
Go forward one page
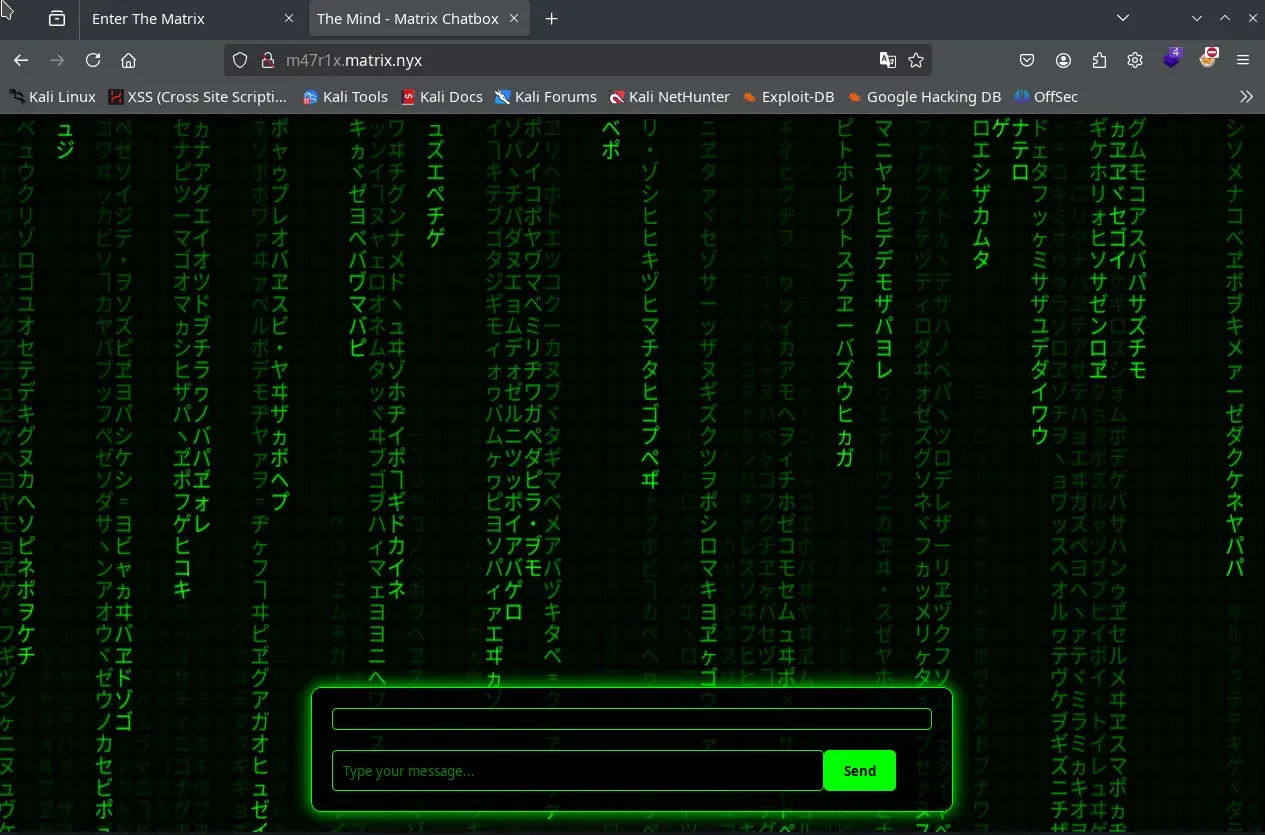pos(57,60)
